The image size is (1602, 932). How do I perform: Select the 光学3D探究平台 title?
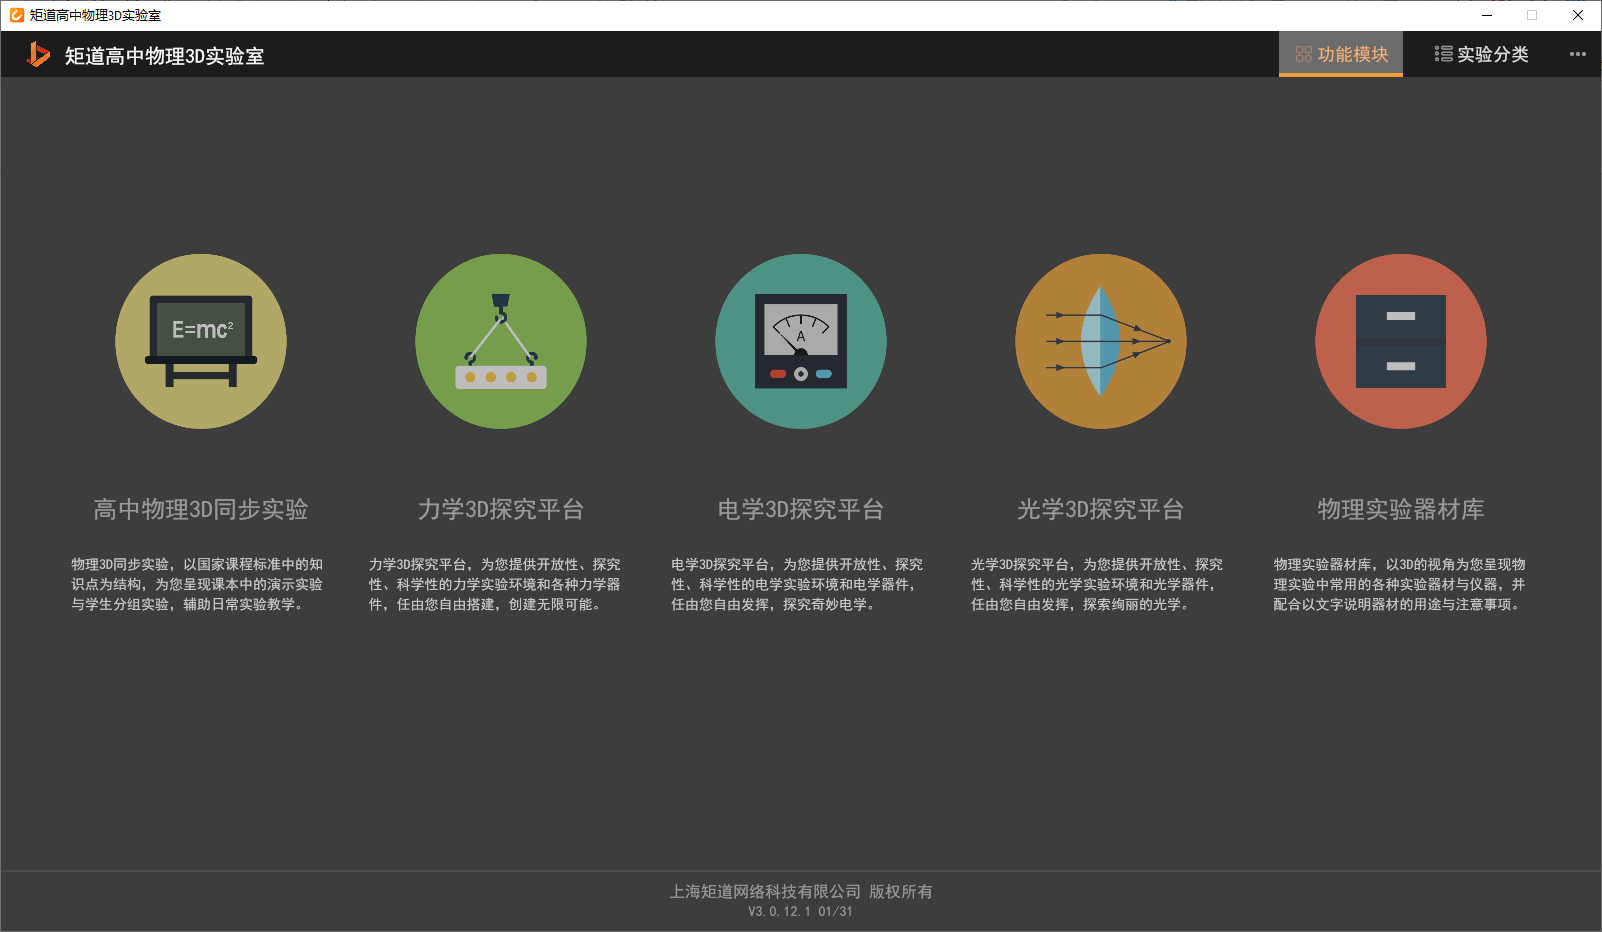coord(1101,510)
